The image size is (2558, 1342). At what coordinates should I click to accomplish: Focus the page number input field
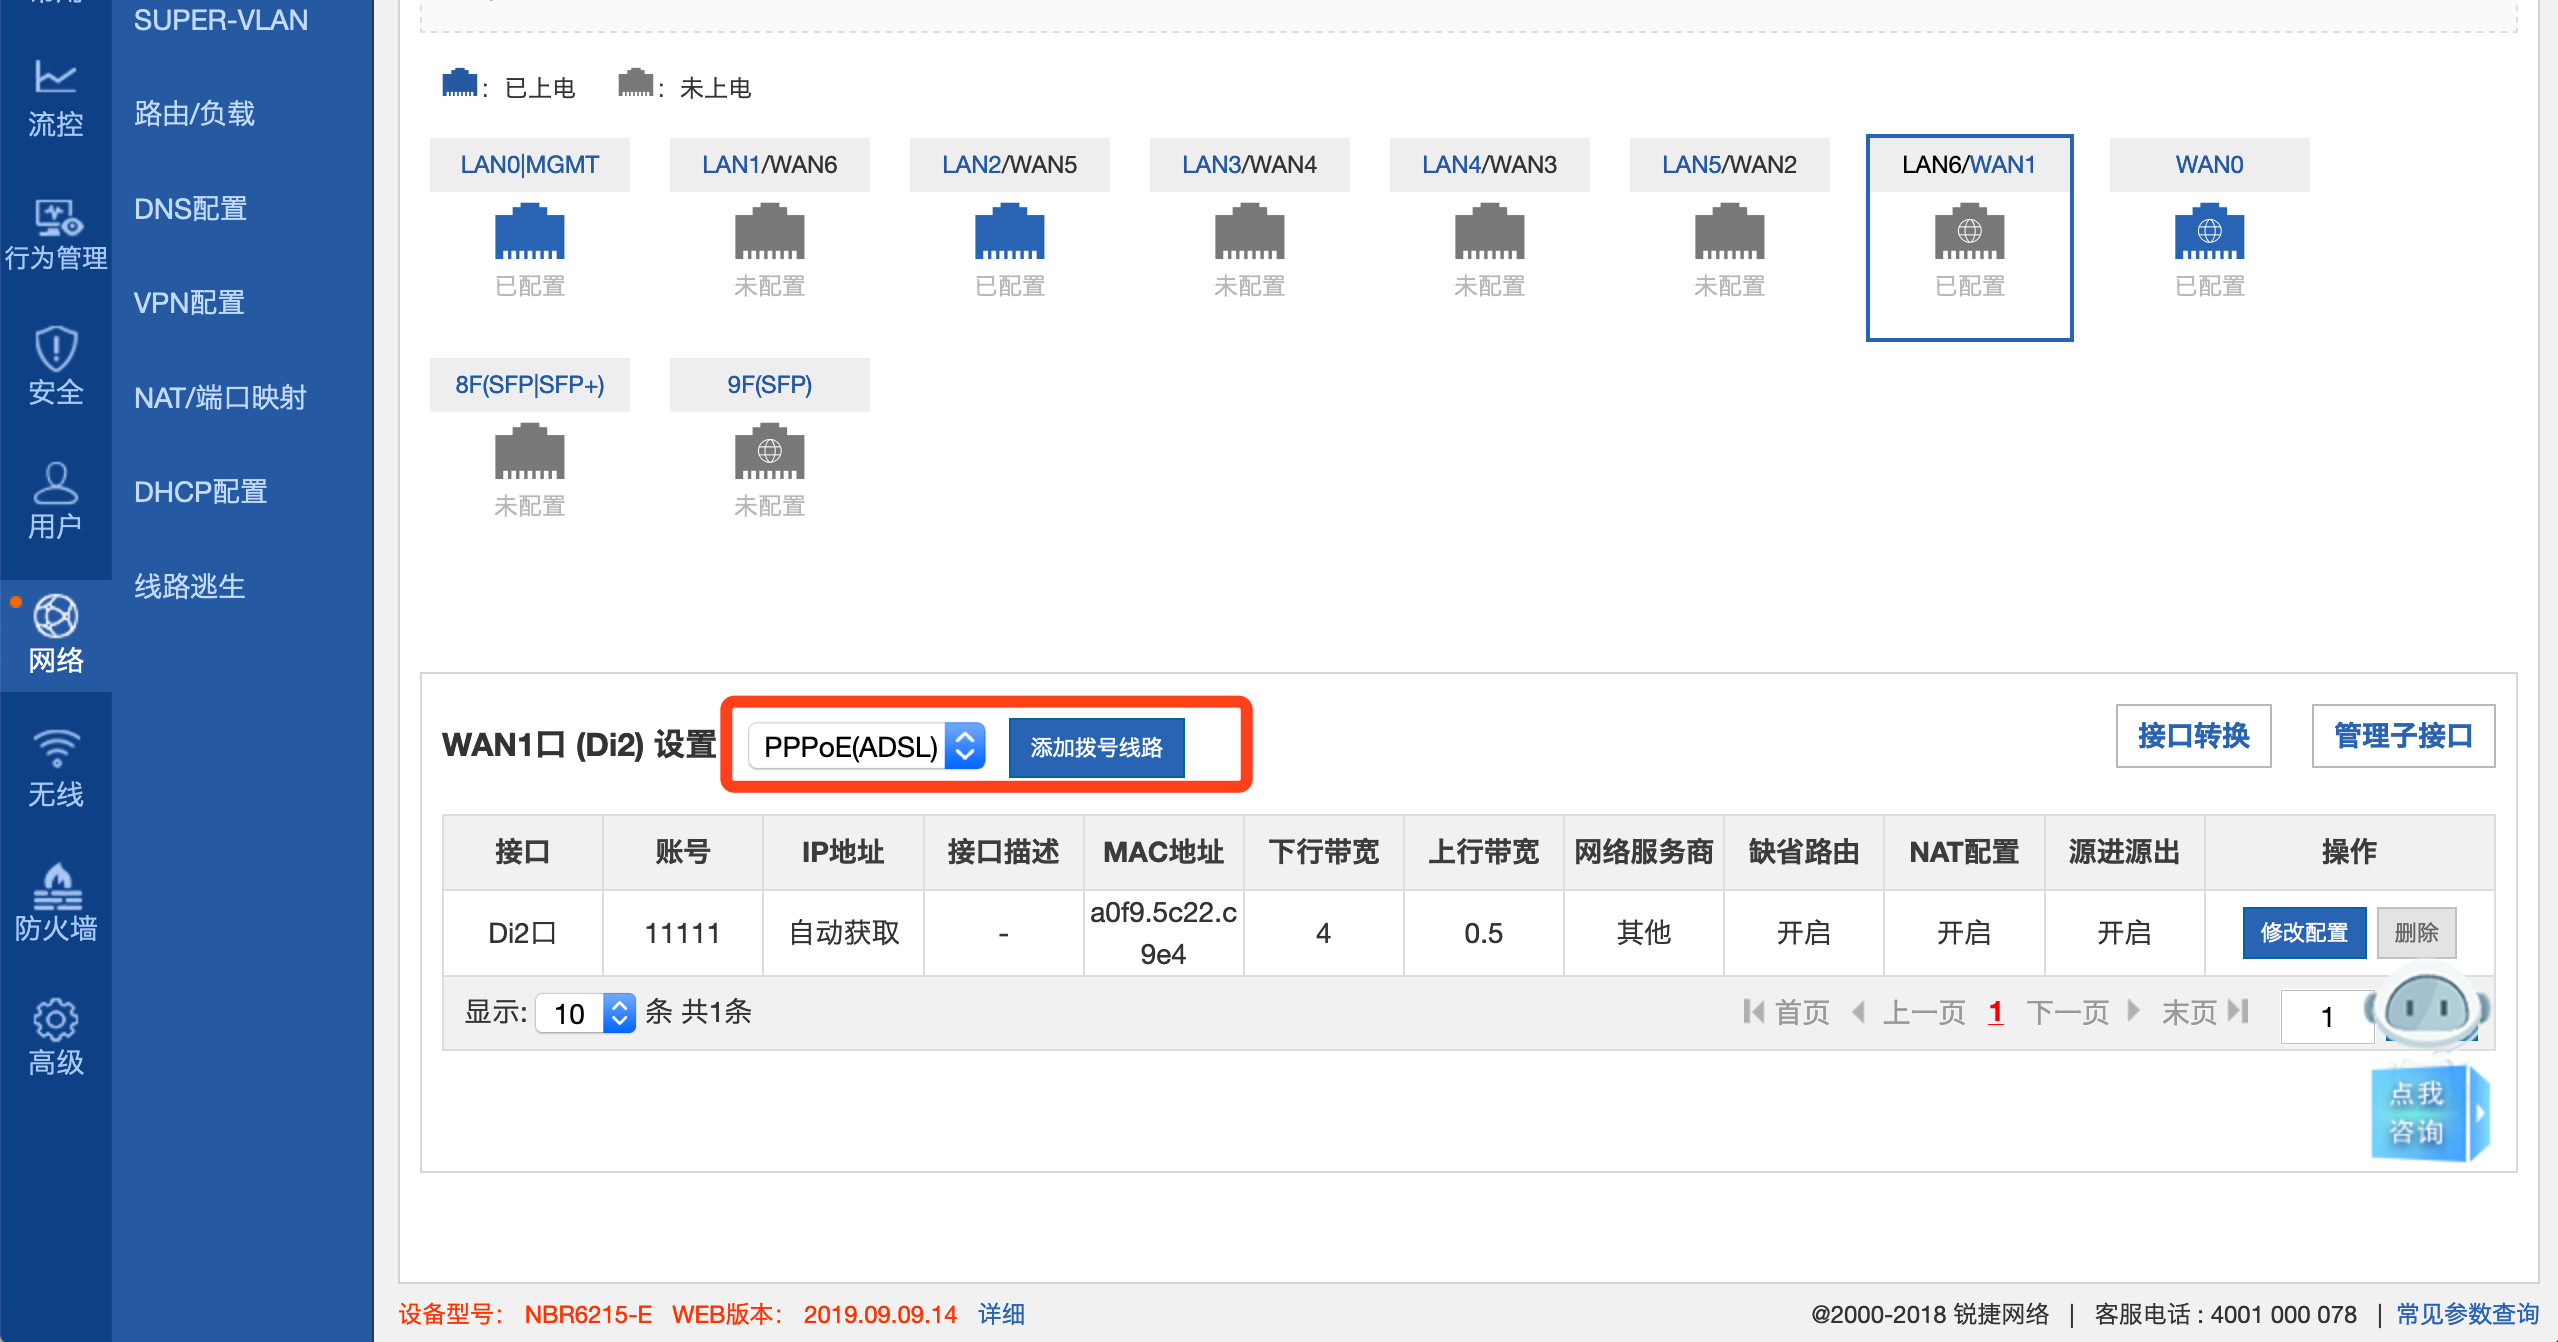click(x=2328, y=1016)
